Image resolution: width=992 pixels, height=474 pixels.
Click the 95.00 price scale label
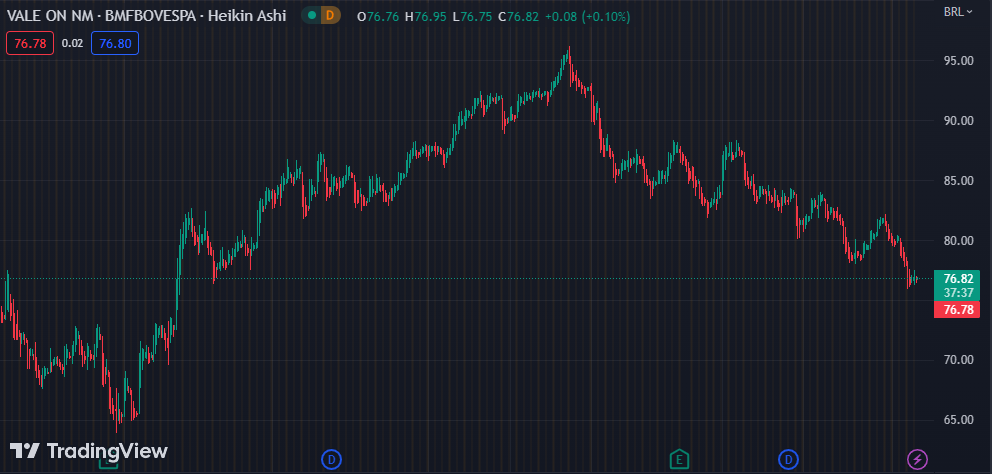[957, 61]
